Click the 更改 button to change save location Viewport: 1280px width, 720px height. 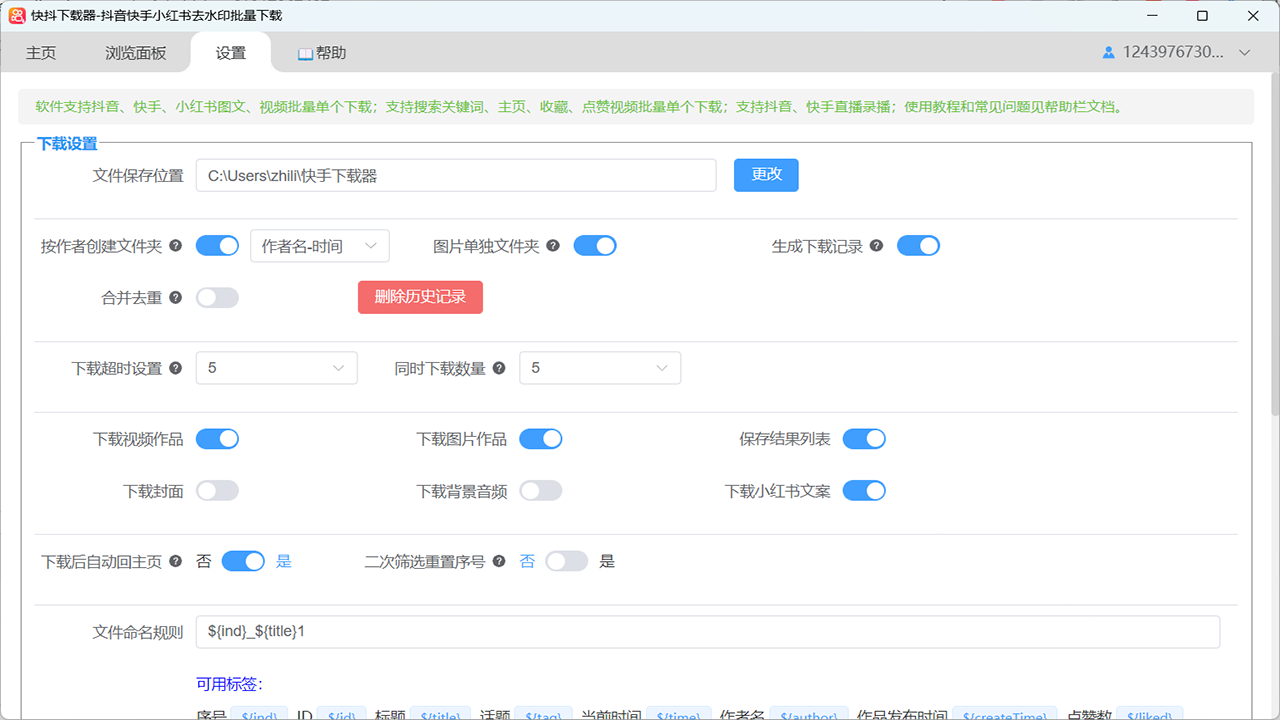point(766,174)
